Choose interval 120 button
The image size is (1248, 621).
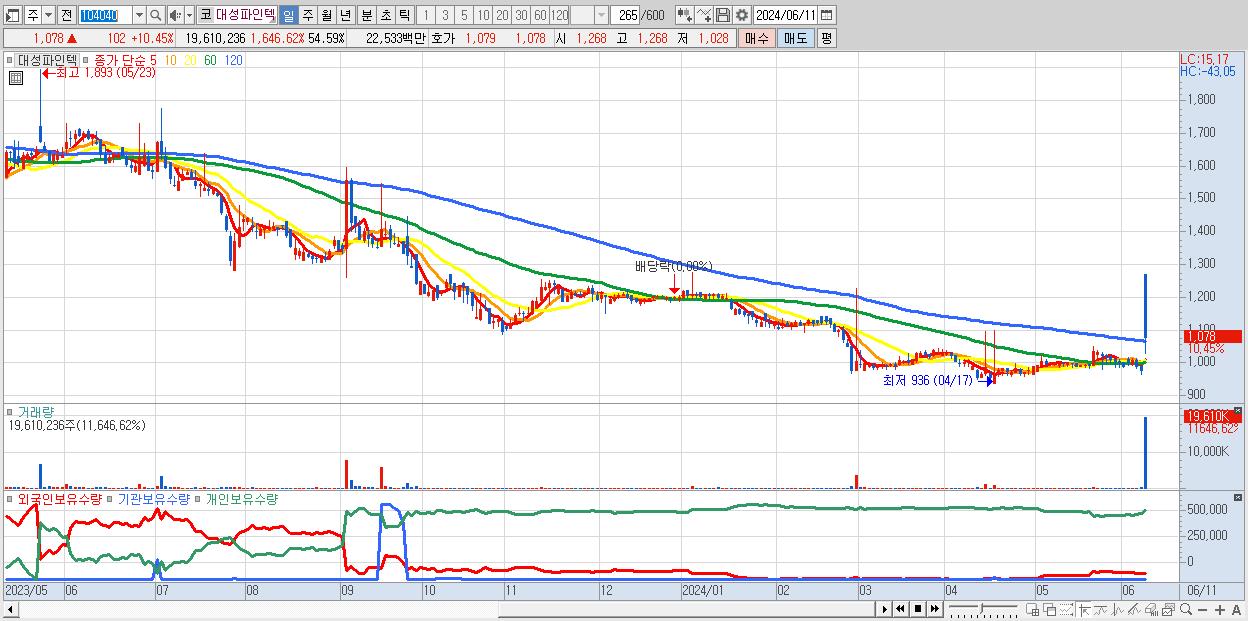[x=561, y=15]
